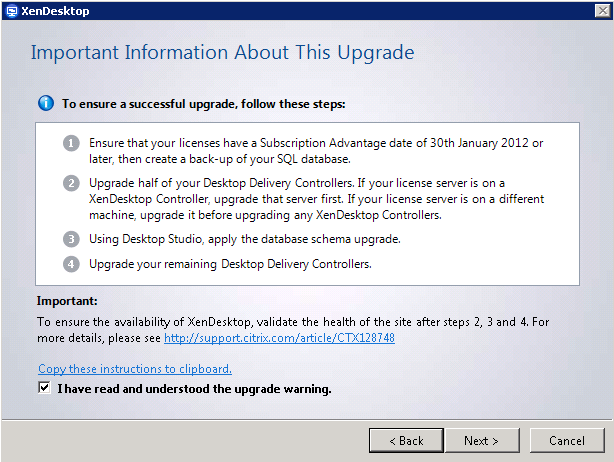Click the "Important Information About This Upgrade" heading
Image resolution: width=614 pixels, height=462 pixels.
click(222, 52)
